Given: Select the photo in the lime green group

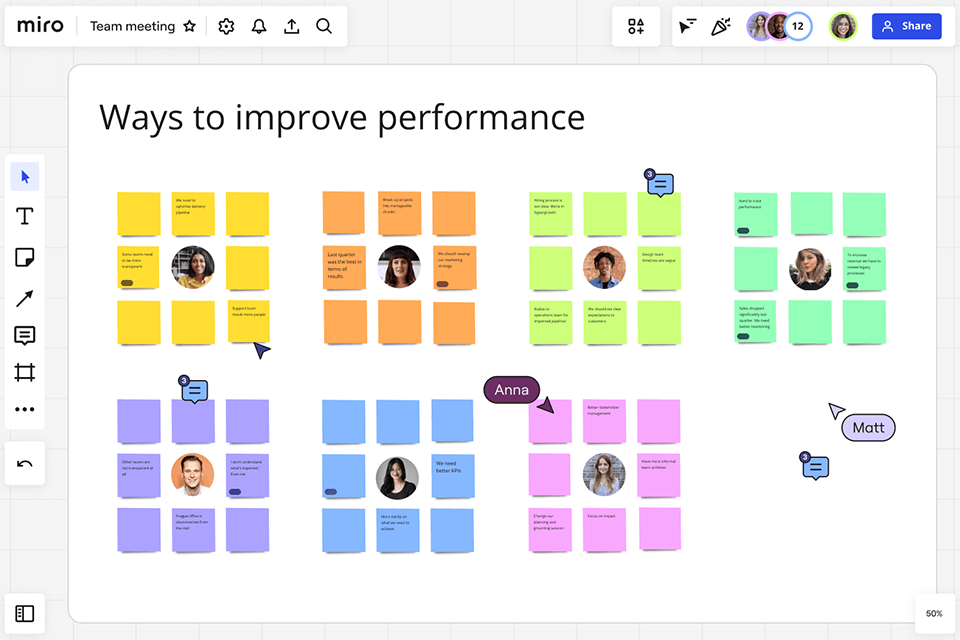Looking at the screenshot, I should (604, 268).
